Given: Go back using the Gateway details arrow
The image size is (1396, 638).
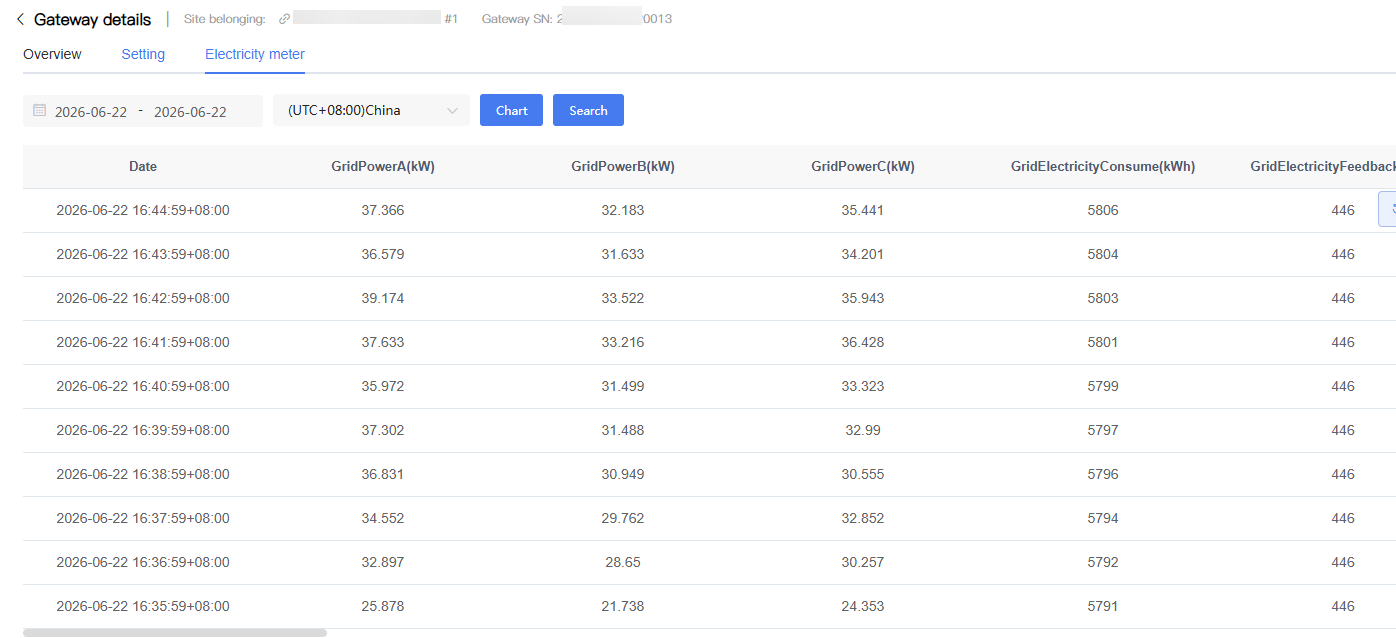Looking at the screenshot, I should tap(20, 19).
